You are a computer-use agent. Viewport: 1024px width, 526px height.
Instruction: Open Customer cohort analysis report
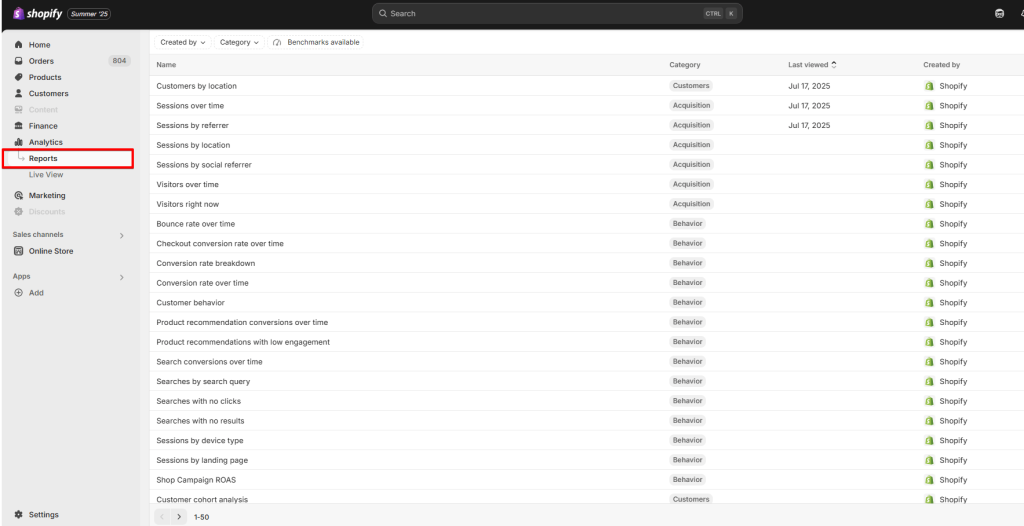(x=202, y=499)
